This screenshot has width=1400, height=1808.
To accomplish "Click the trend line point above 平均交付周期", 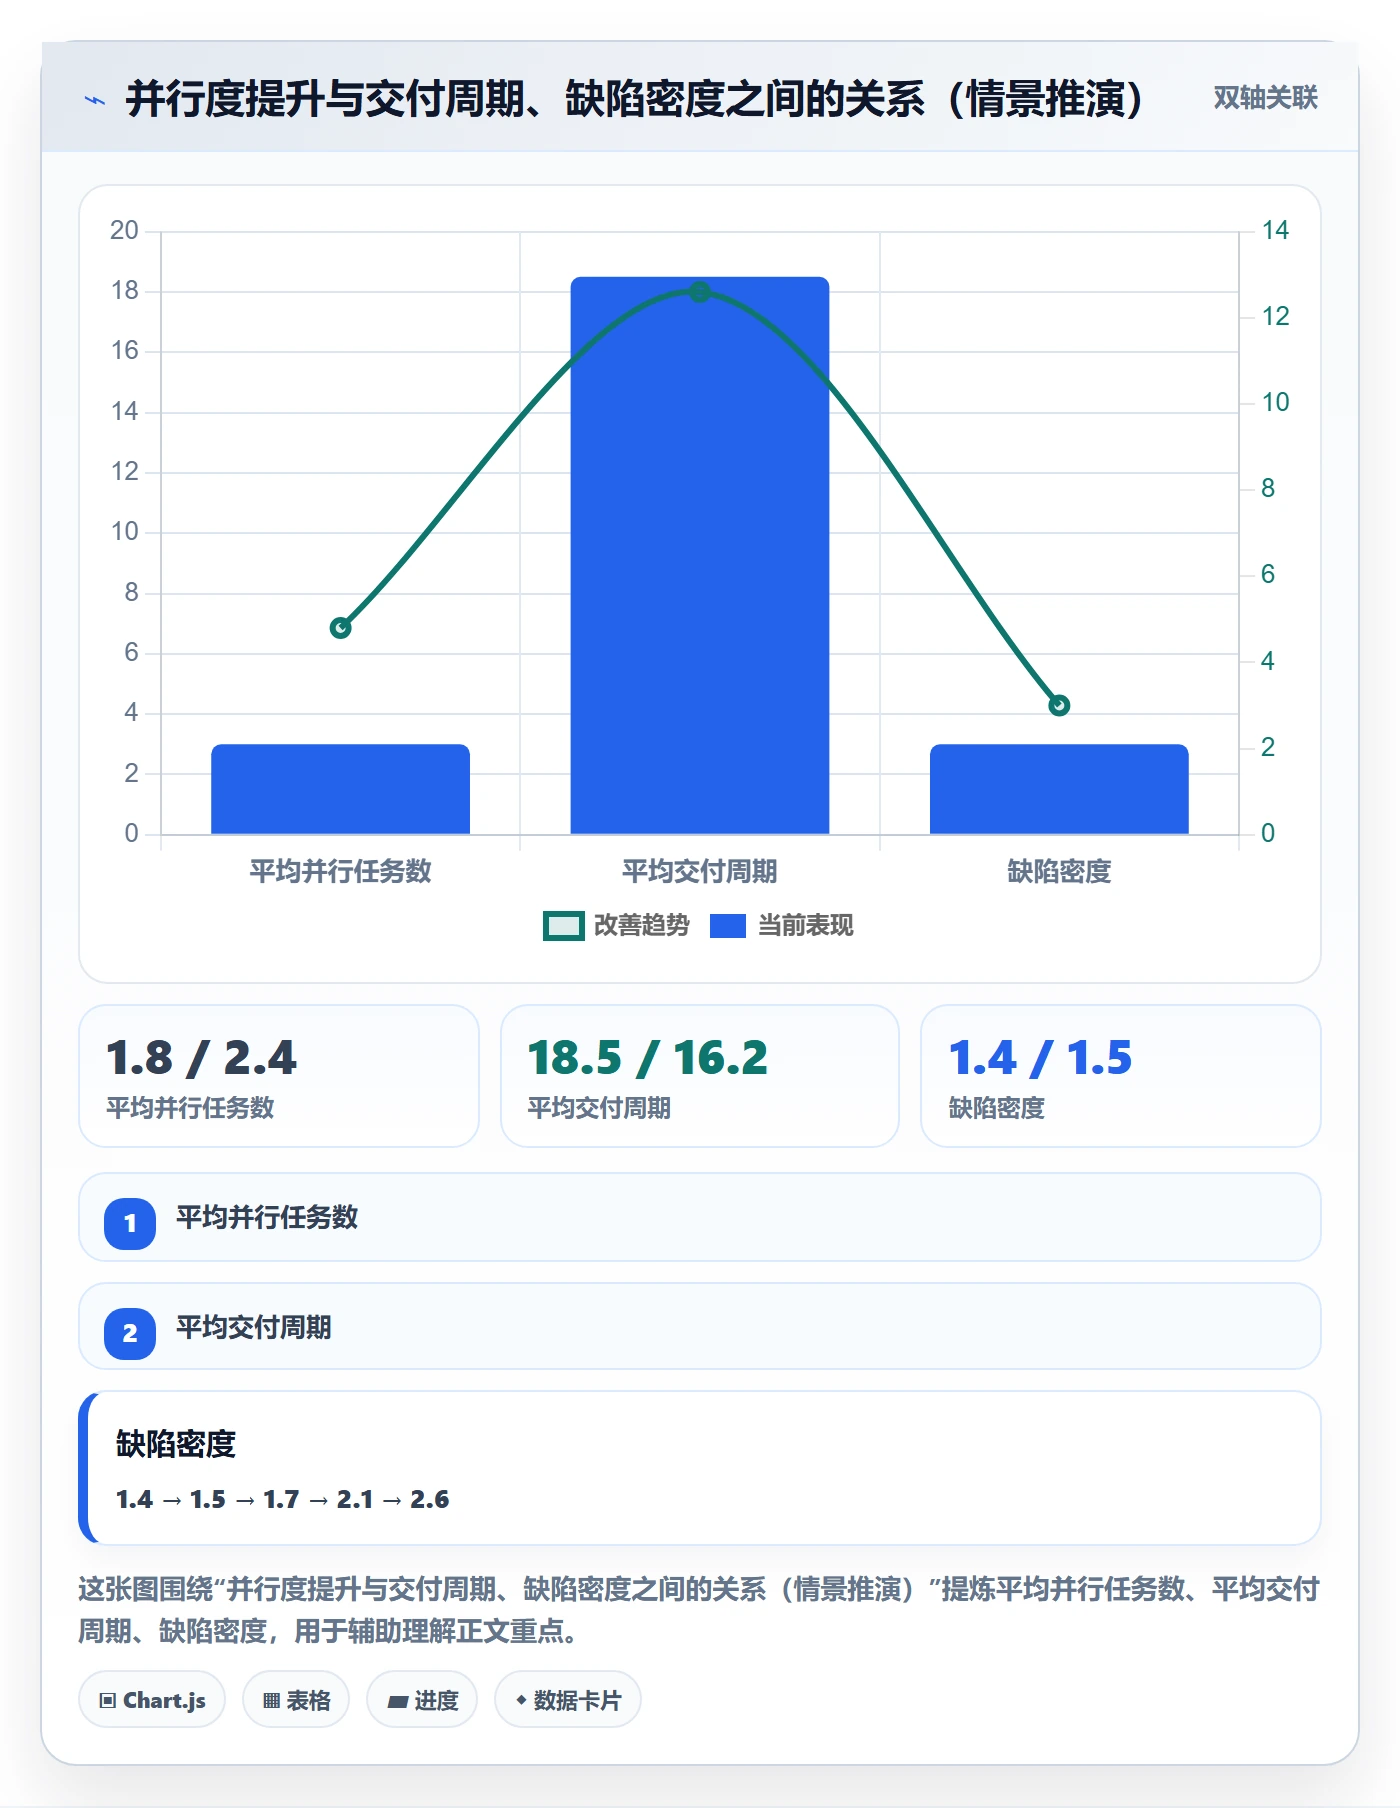I will pos(700,292).
